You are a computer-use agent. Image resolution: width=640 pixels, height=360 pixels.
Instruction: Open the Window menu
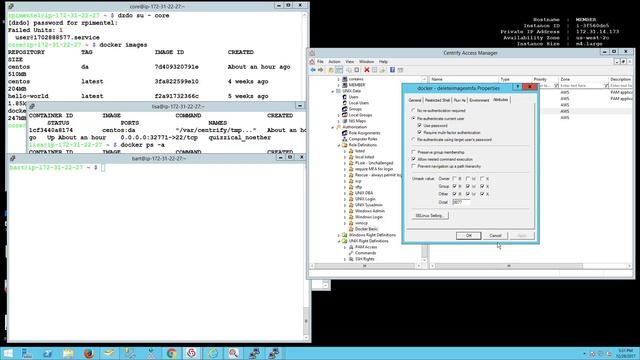pyautogui.click(x=367, y=62)
